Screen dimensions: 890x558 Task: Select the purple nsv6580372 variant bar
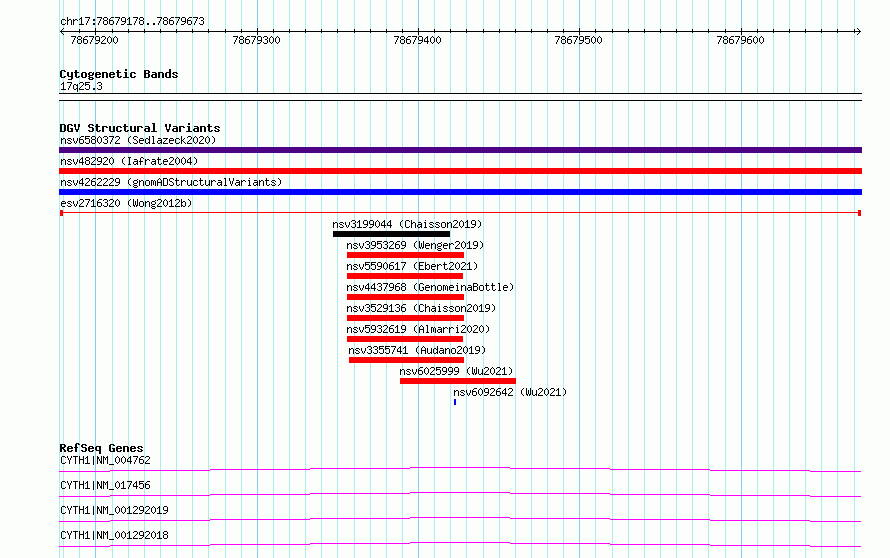[460, 150]
